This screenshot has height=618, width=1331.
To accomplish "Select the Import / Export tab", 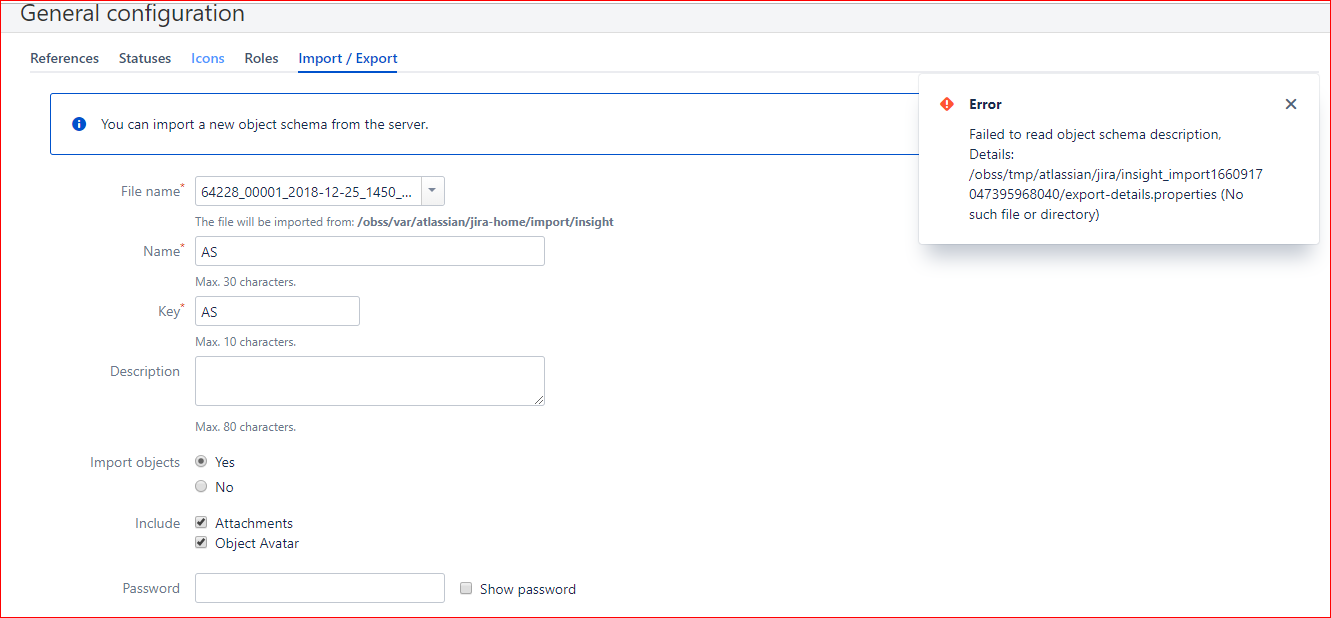I will pos(348,58).
